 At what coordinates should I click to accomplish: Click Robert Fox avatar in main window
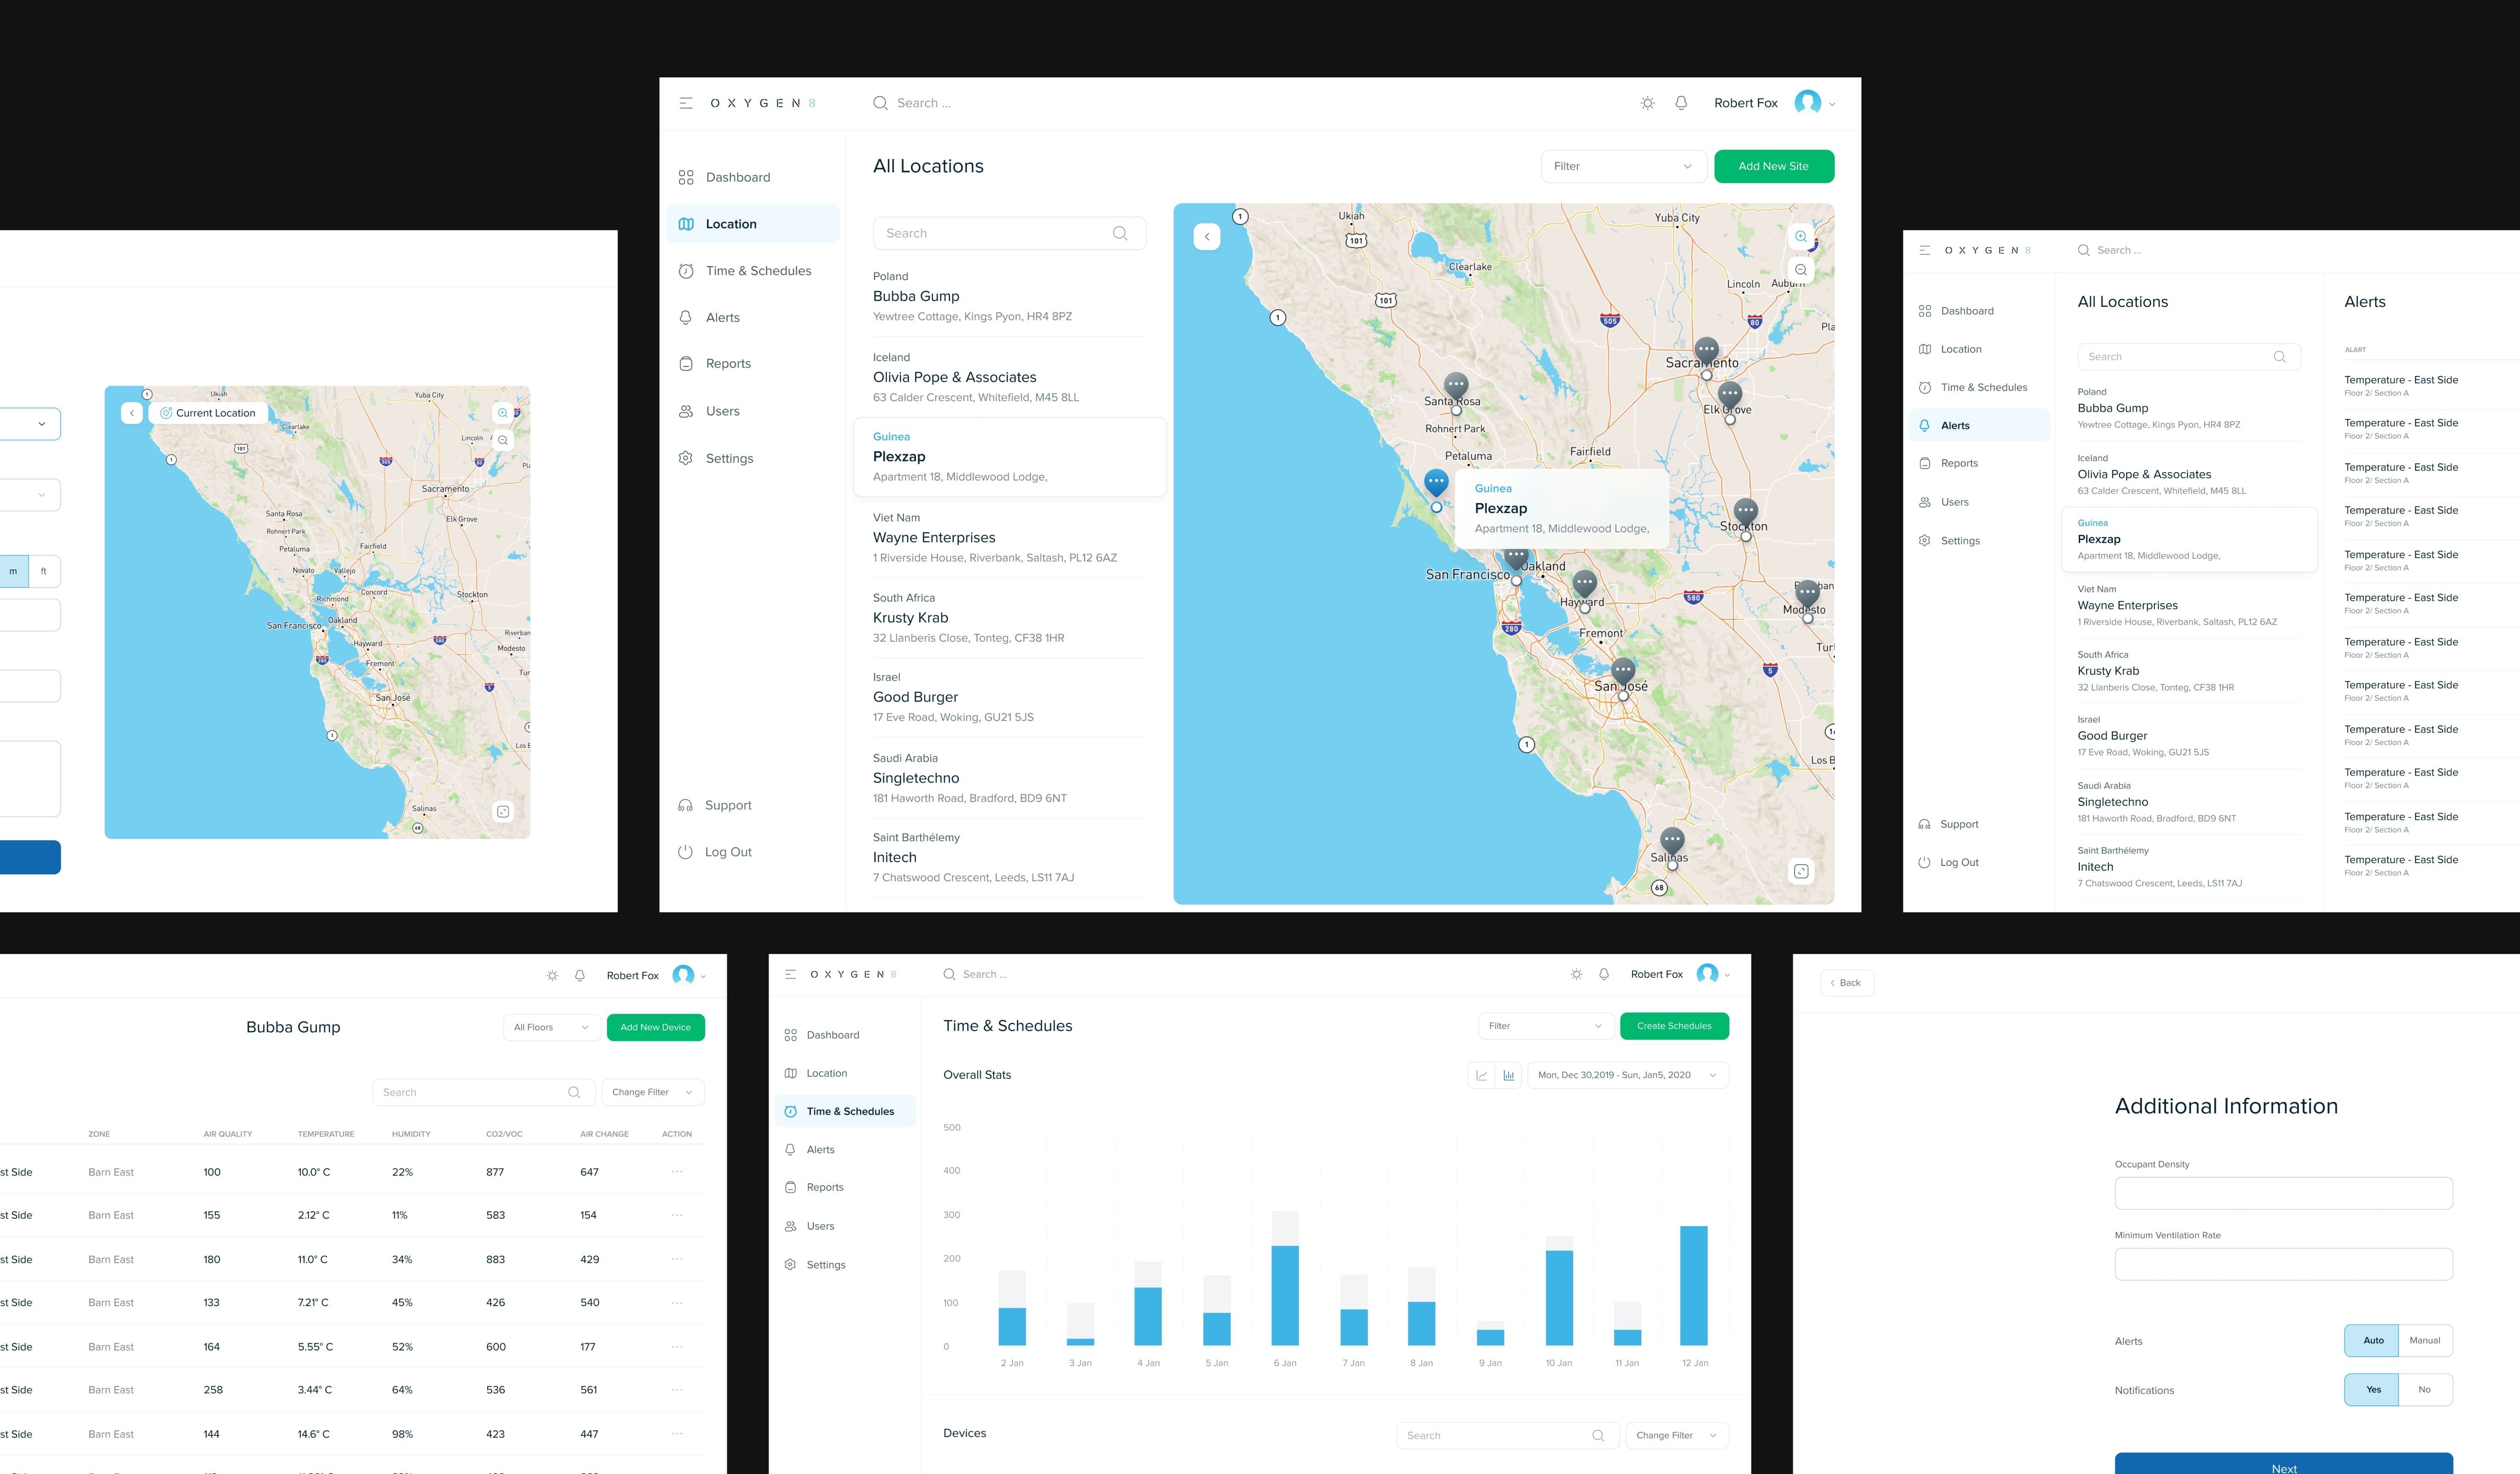(1807, 103)
